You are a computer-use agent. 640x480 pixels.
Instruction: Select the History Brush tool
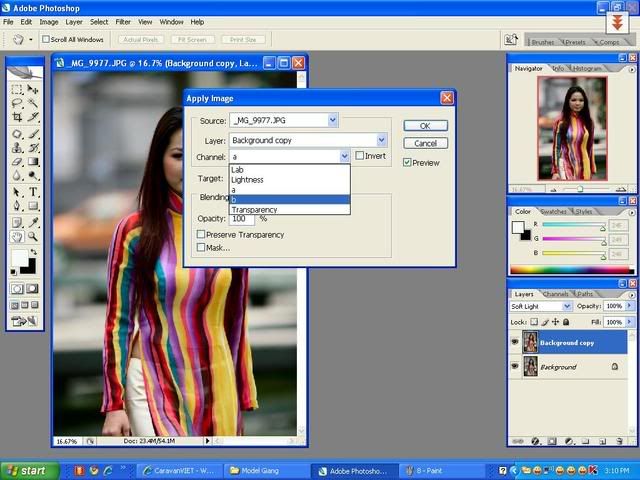click(x=33, y=148)
